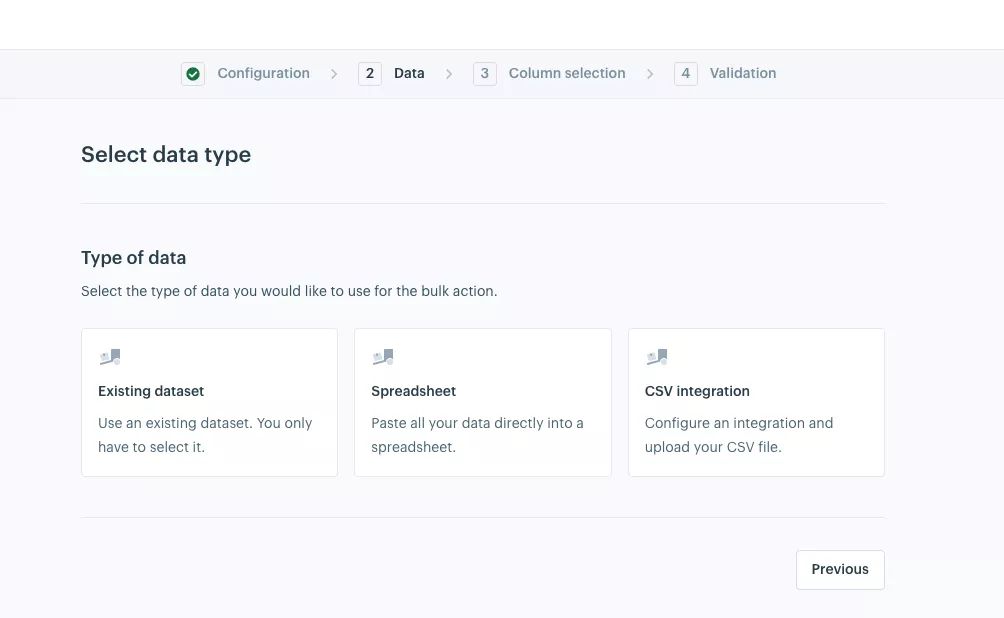Click the chevron before the Validation step
The height and width of the screenshot is (618, 1004).
click(x=650, y=73)
